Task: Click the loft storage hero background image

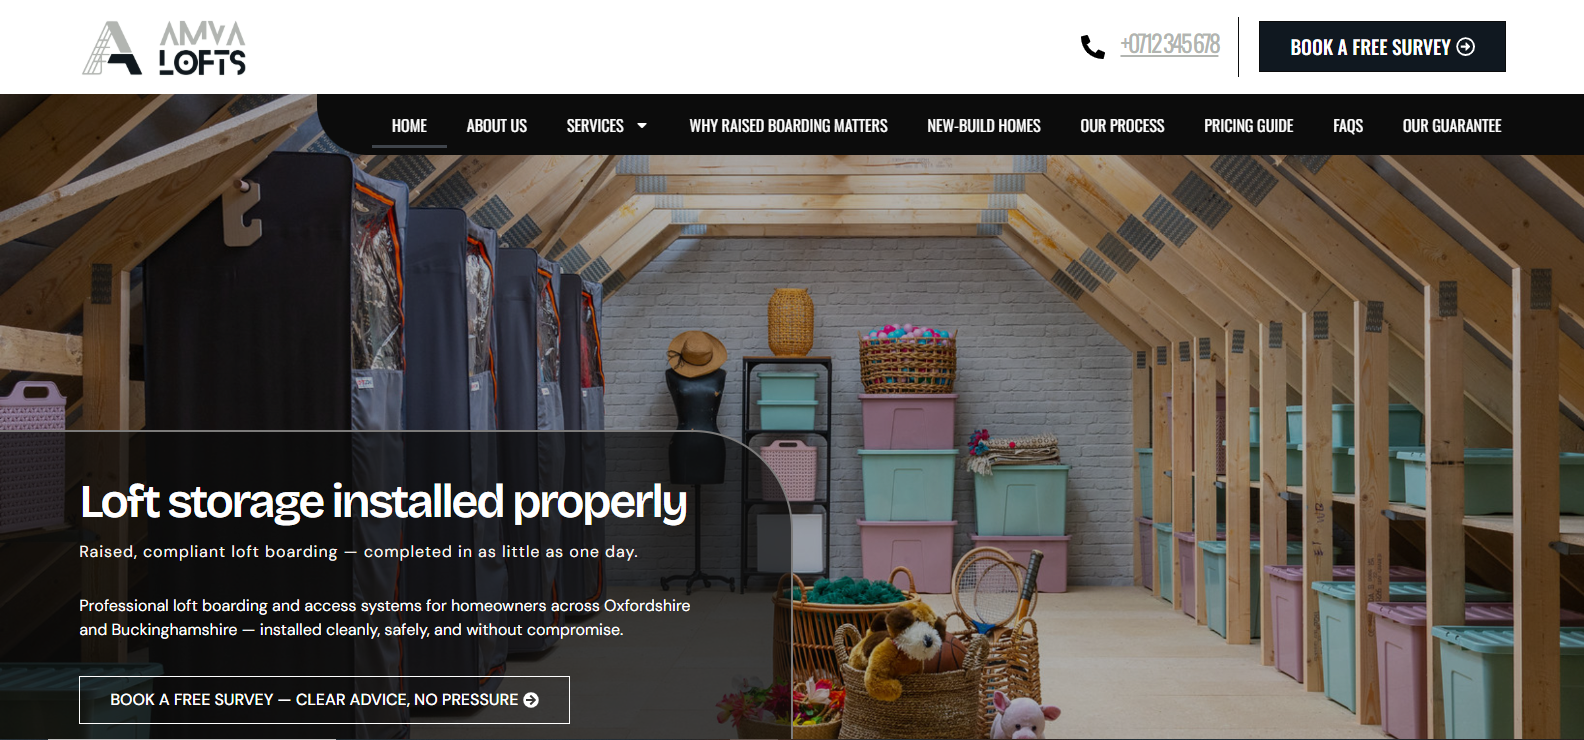Action: [x=1100, y=400]
